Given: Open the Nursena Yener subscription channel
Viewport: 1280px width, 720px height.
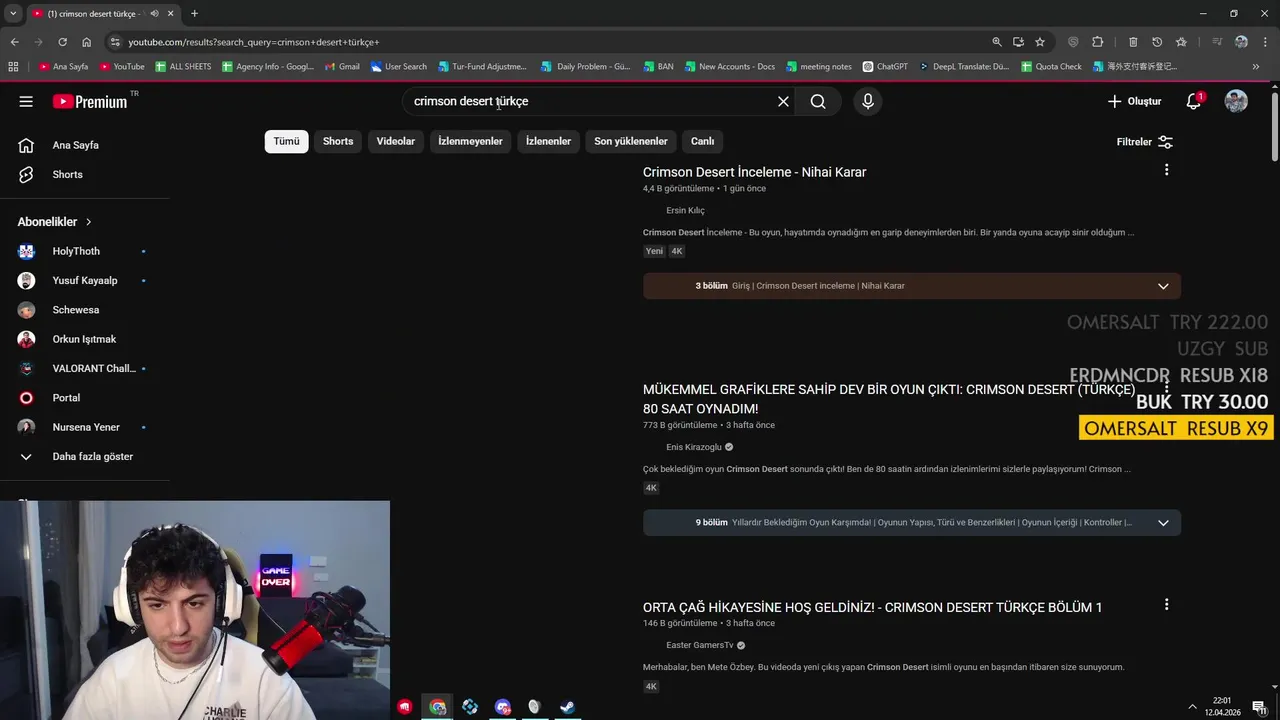Looking at the screenshot, I should (x=85, y=427).
